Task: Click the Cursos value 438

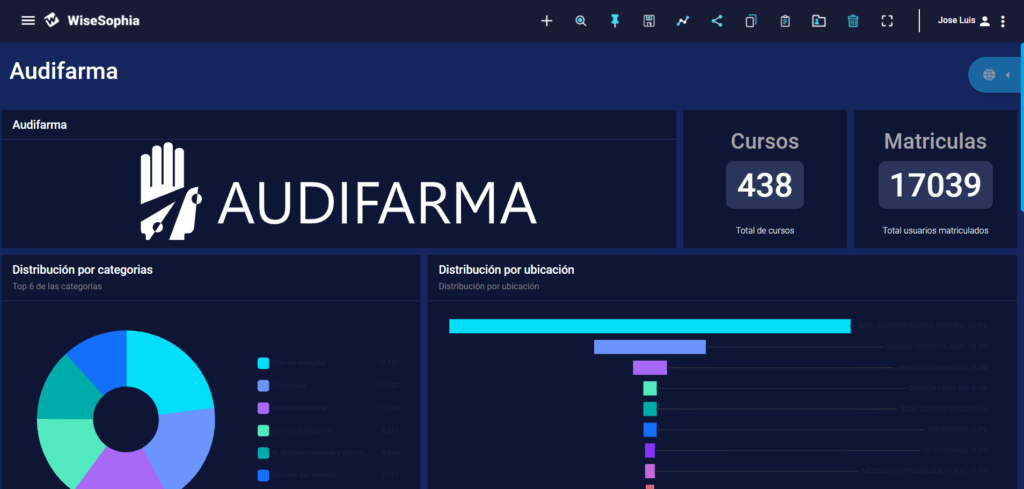Action: coord(765,185)
